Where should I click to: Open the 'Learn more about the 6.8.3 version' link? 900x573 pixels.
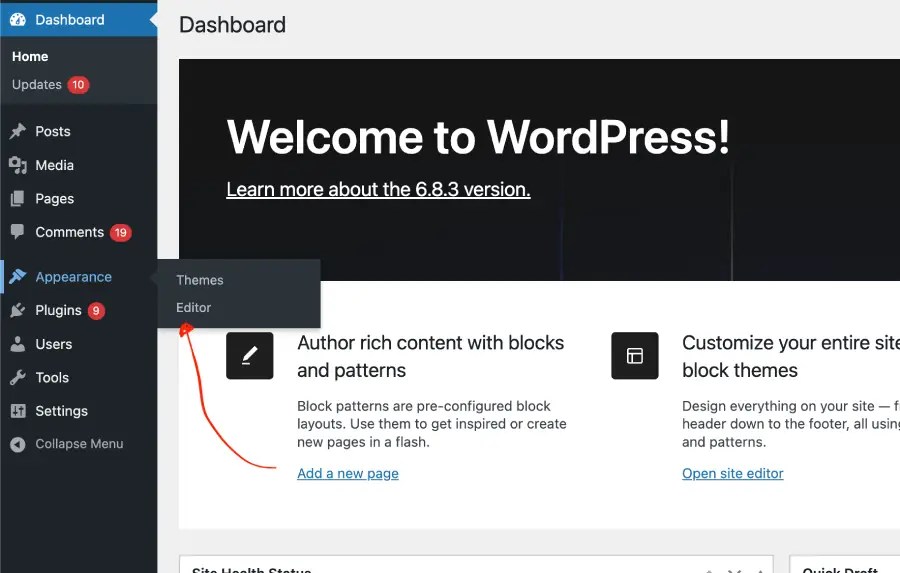pyautogui.click(x=378, y=189)
